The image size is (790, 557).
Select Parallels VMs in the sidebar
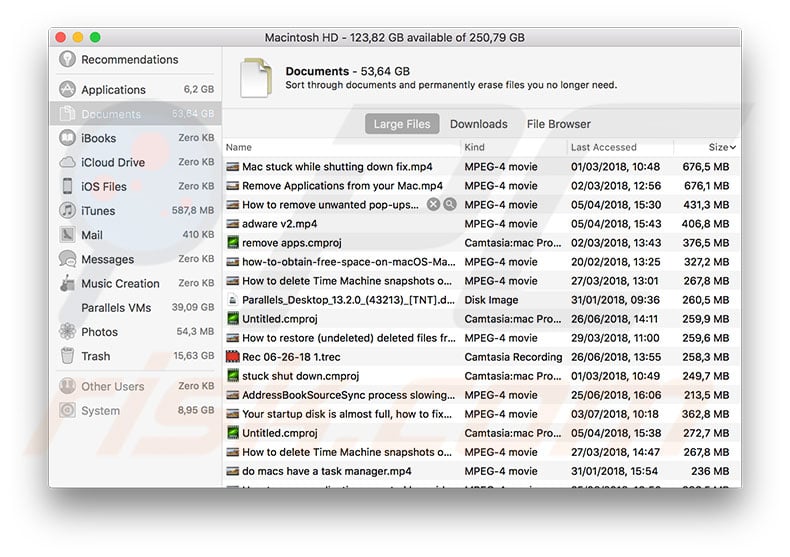(x=116, y=308)
